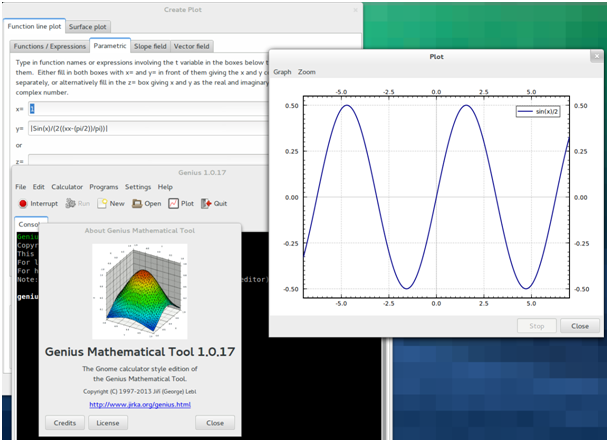
Task: Click the z= input field in Create Plot
Action: 148,160
